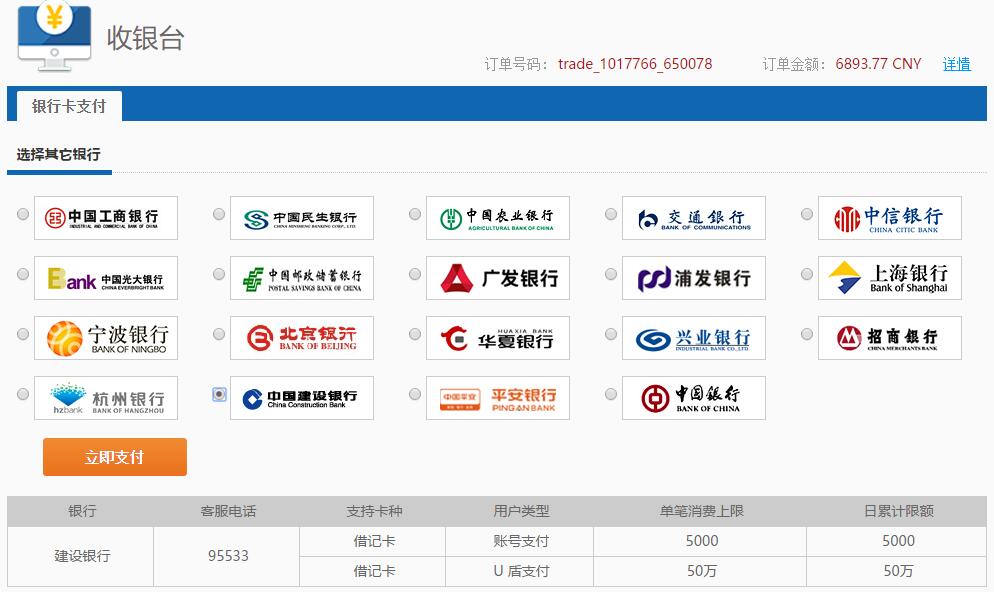The image size is (994, 592).
Task: Click the Bank of Hangzhou logo
Action: tap(105, 398)
